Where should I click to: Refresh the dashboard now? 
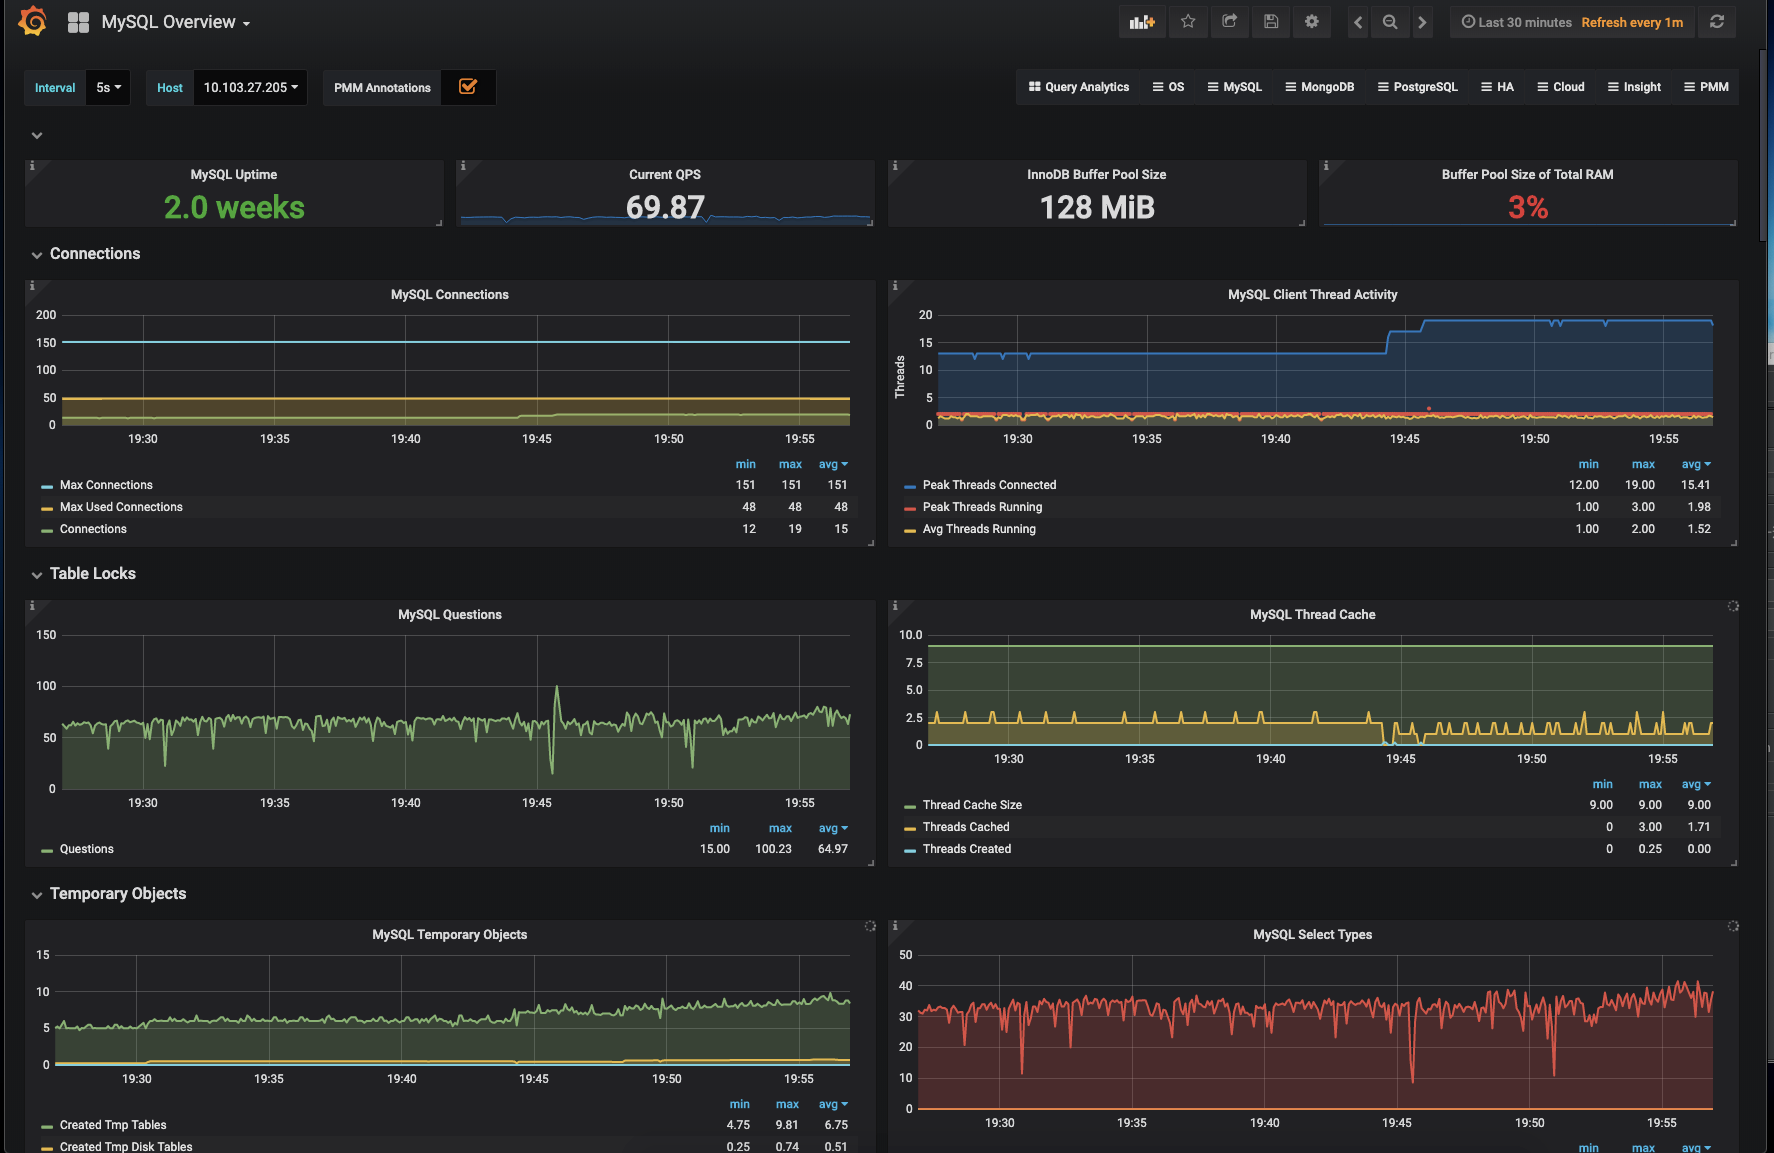[1716, 22]
